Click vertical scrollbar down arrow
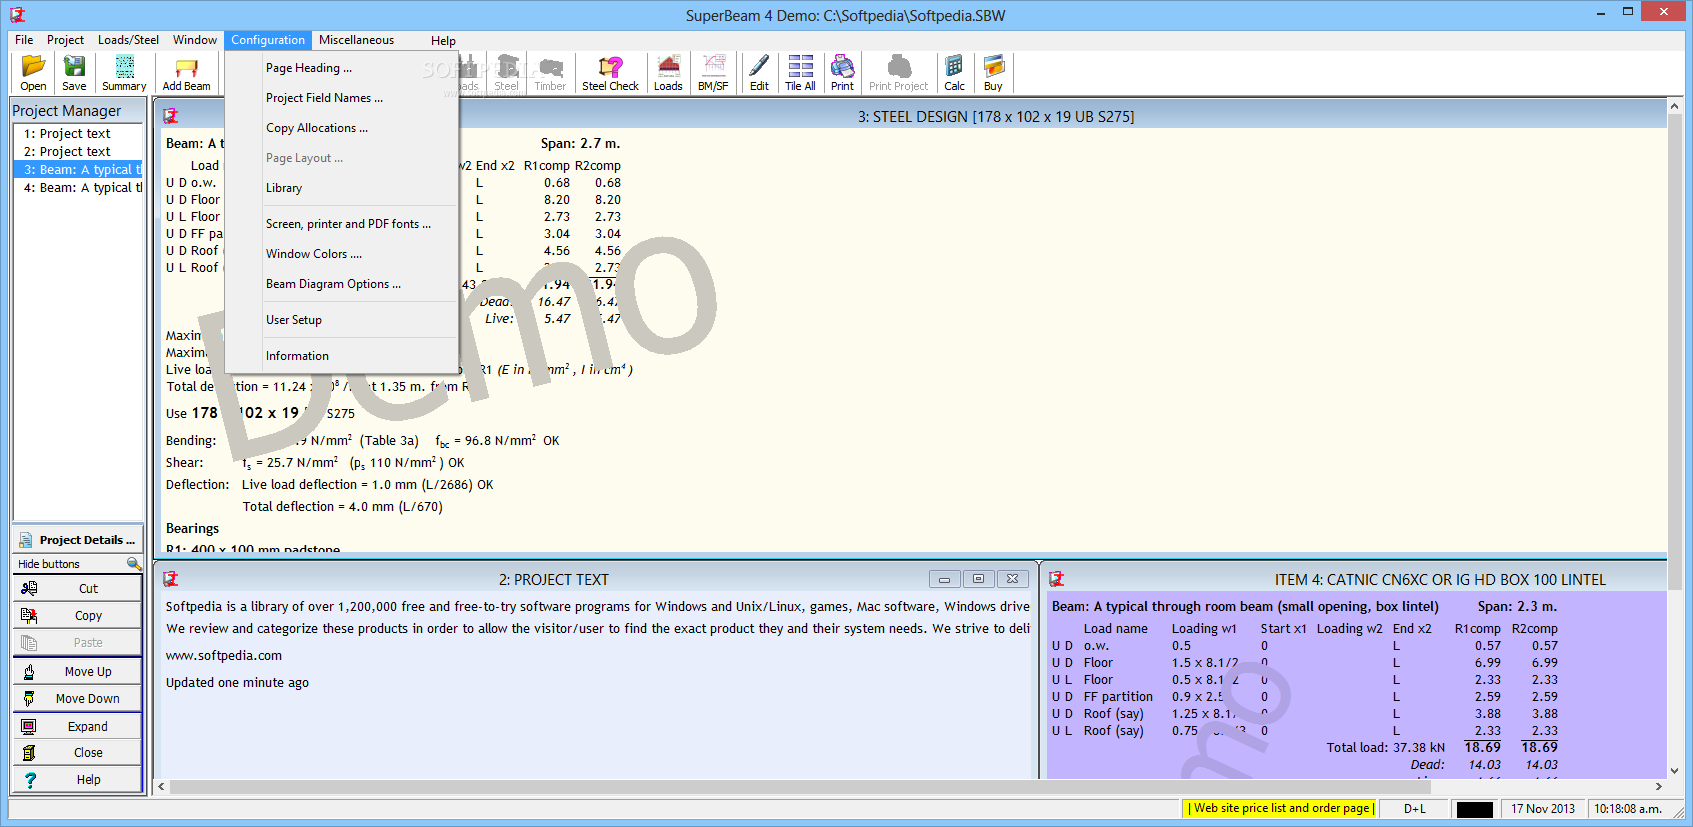This screenshot has height=827, width=1693. tap(1675, 771)
